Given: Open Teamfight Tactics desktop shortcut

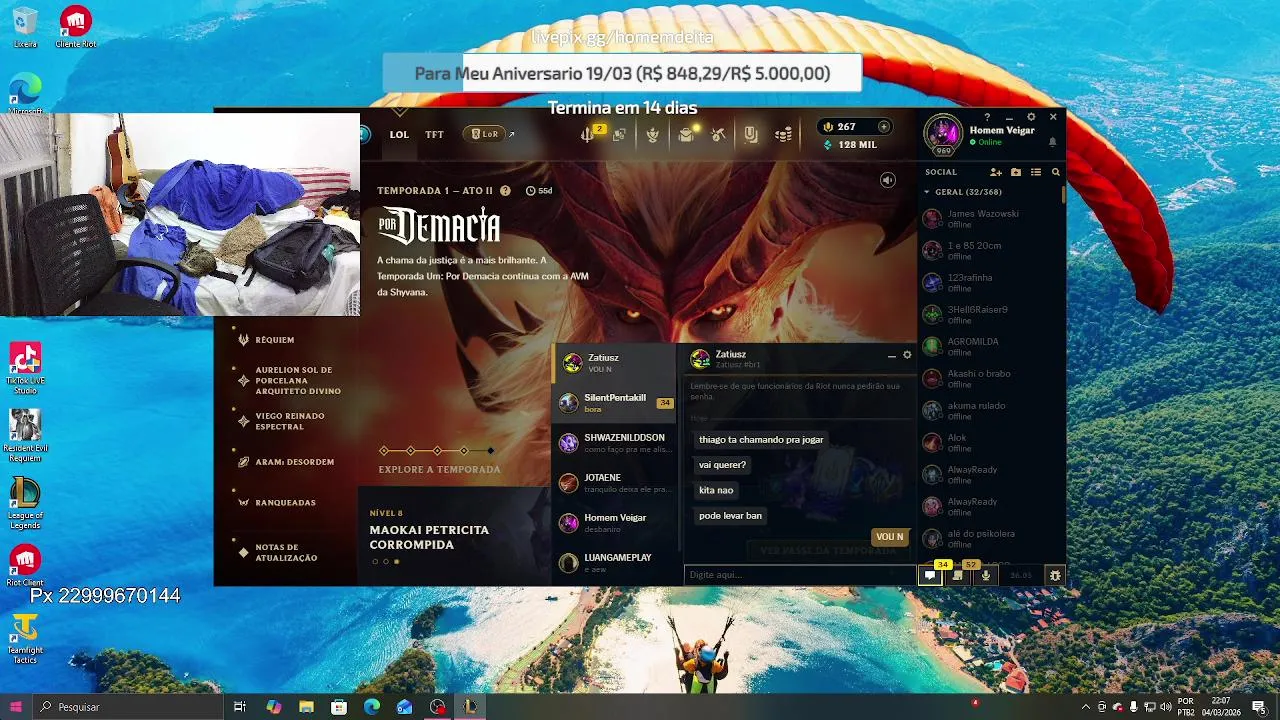Looking at the screenshot, I should [x=25, y=639].
